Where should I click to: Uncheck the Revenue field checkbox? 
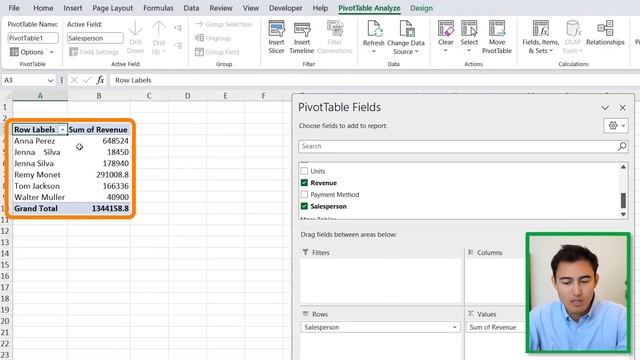pos(304,183)
